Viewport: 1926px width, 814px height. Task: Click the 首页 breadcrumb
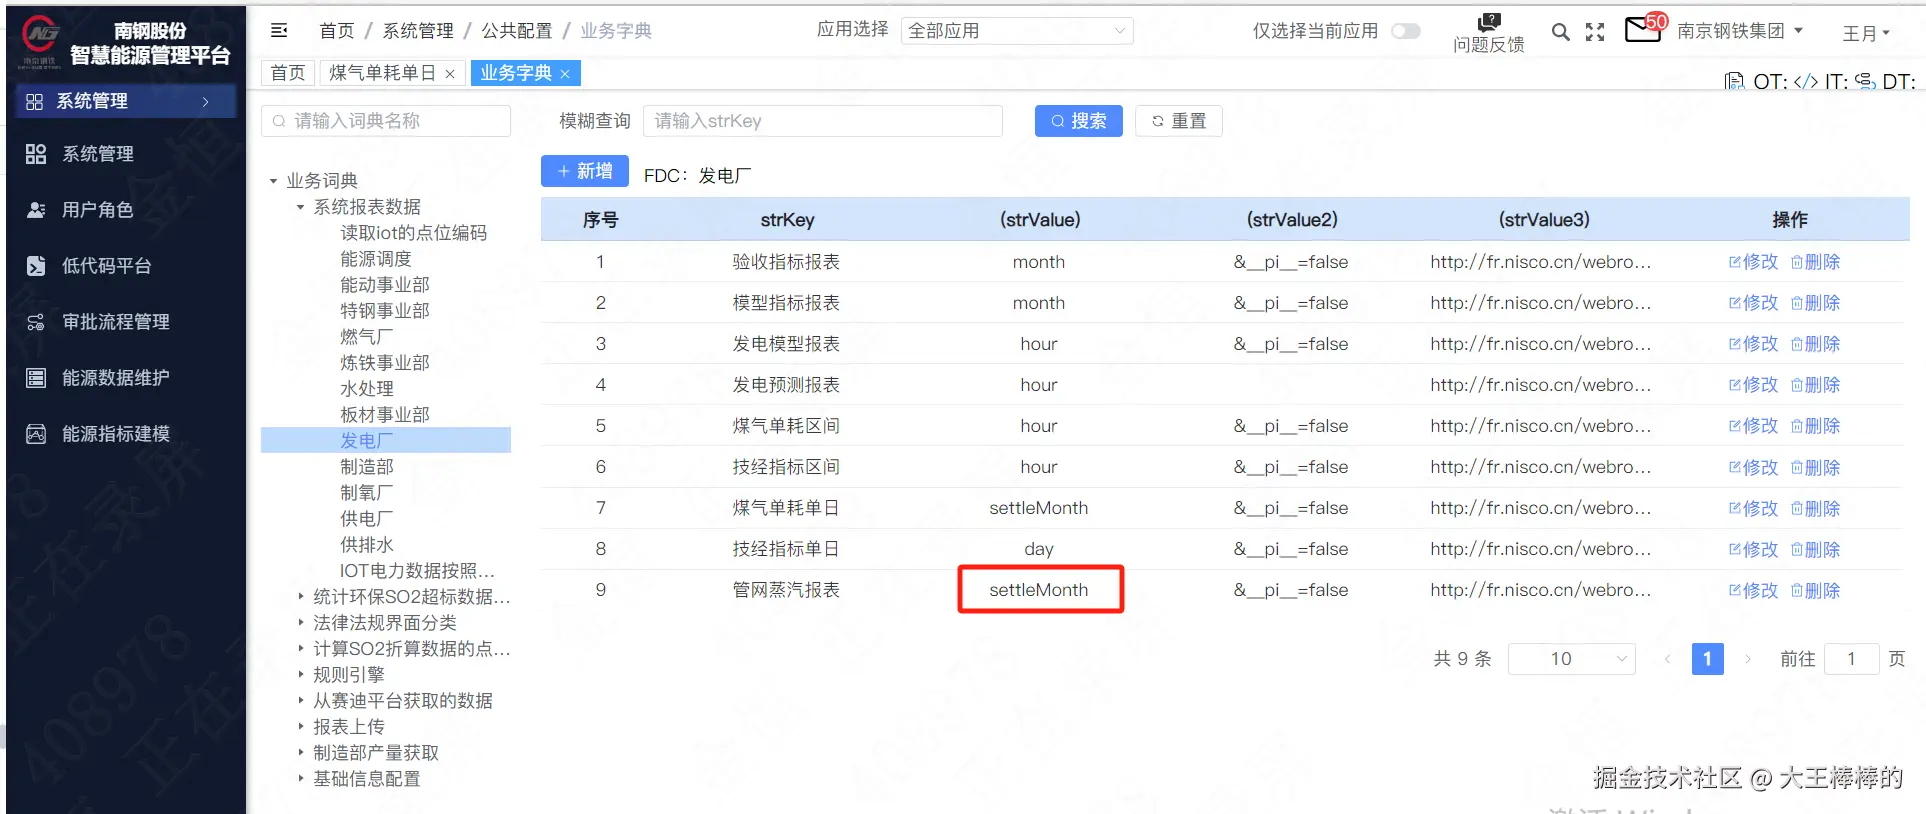click(337, 31)
